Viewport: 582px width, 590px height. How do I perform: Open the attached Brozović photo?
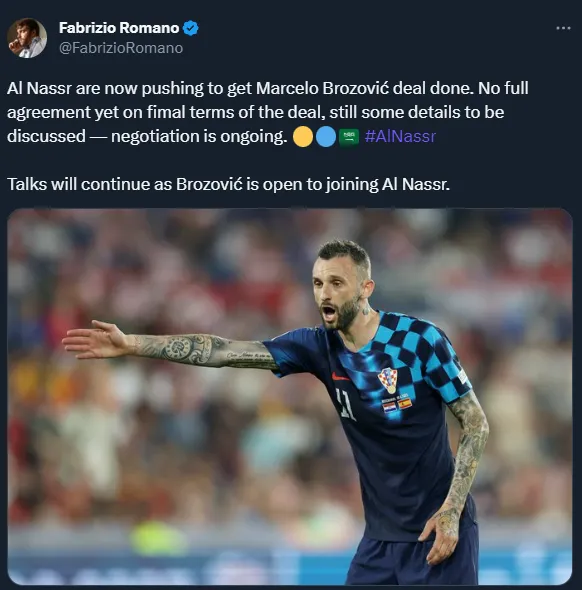pyautogui.click(x=290, y=396)
